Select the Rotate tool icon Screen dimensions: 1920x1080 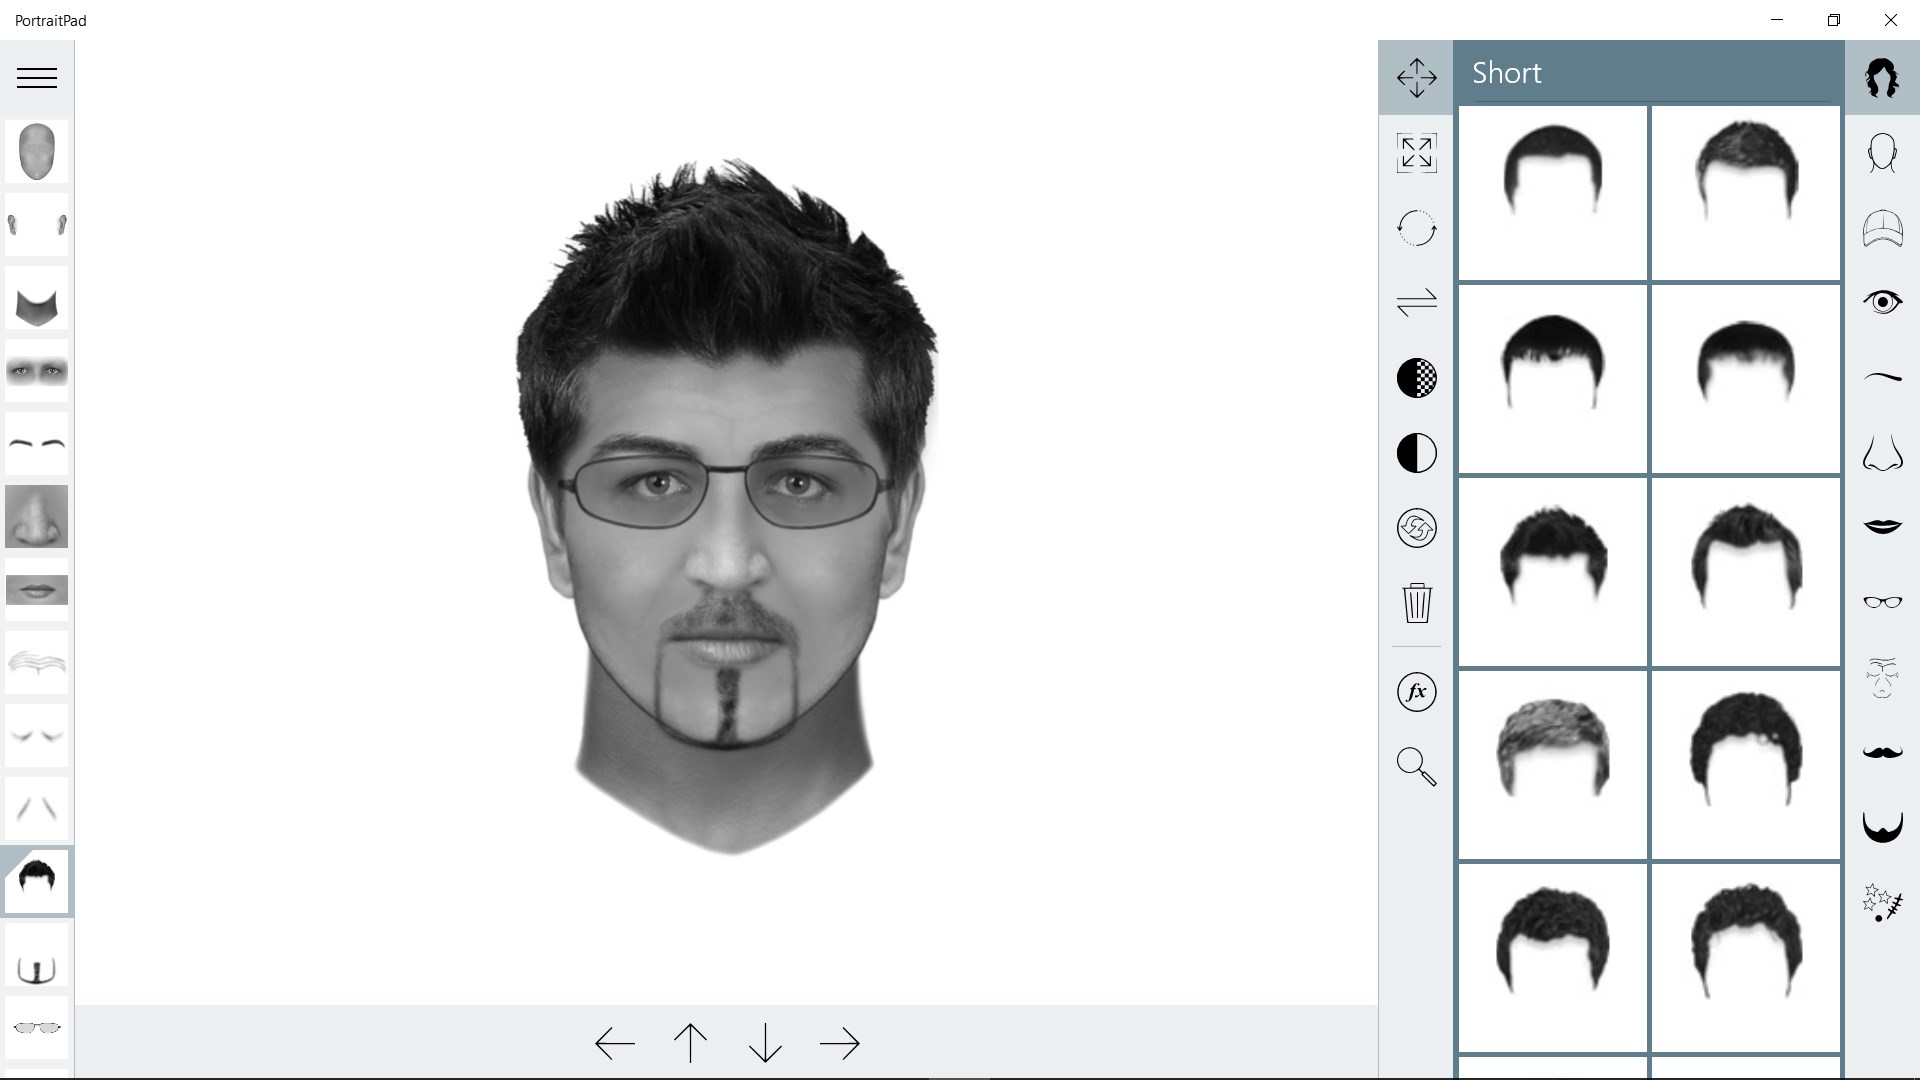coord(1416,228)
